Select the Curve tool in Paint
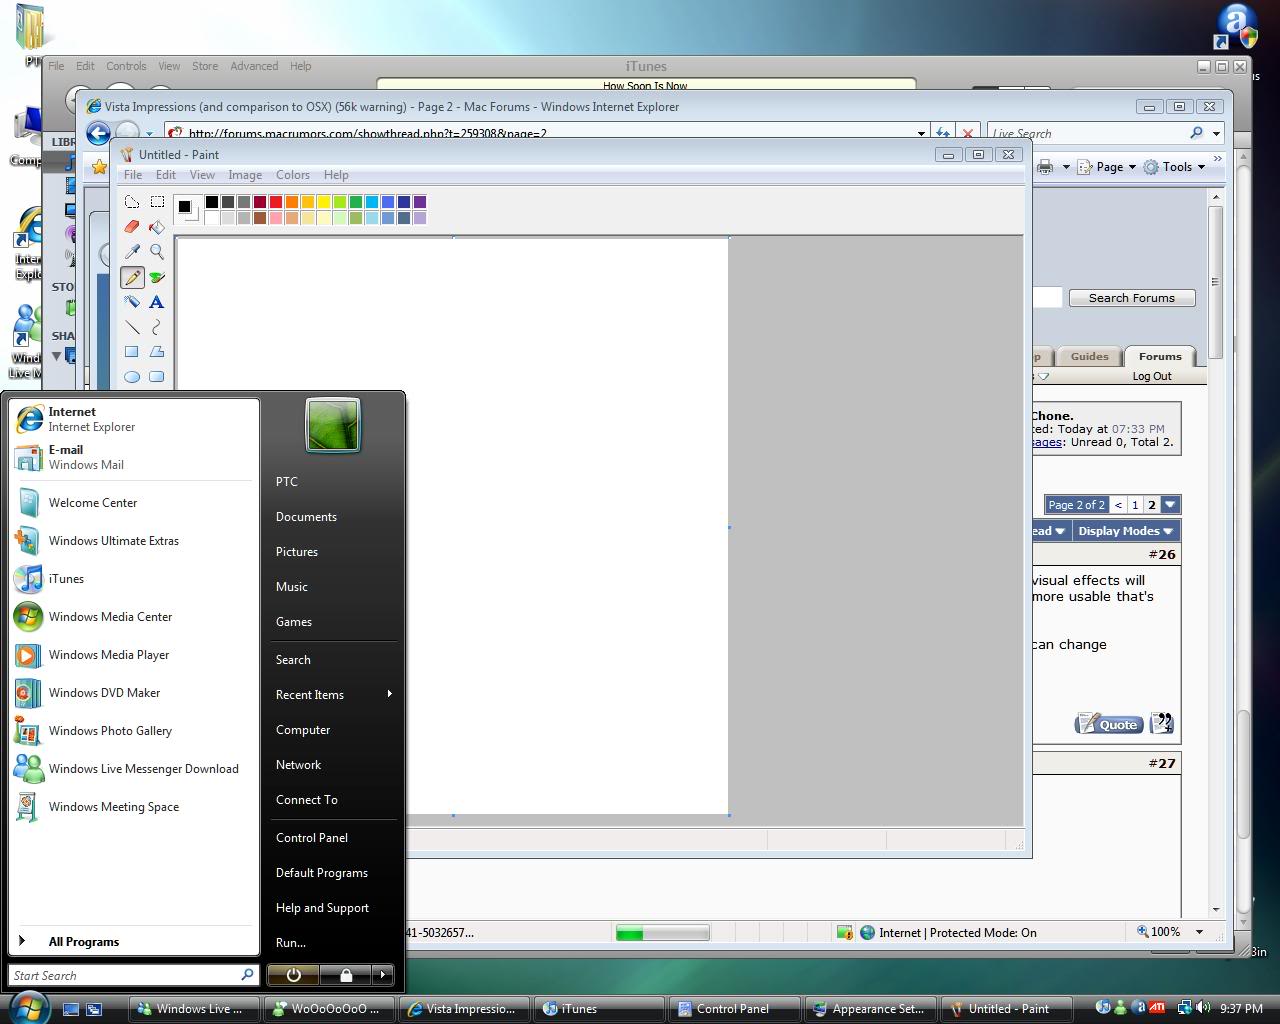1280x1024 pixels. [157, 327]
